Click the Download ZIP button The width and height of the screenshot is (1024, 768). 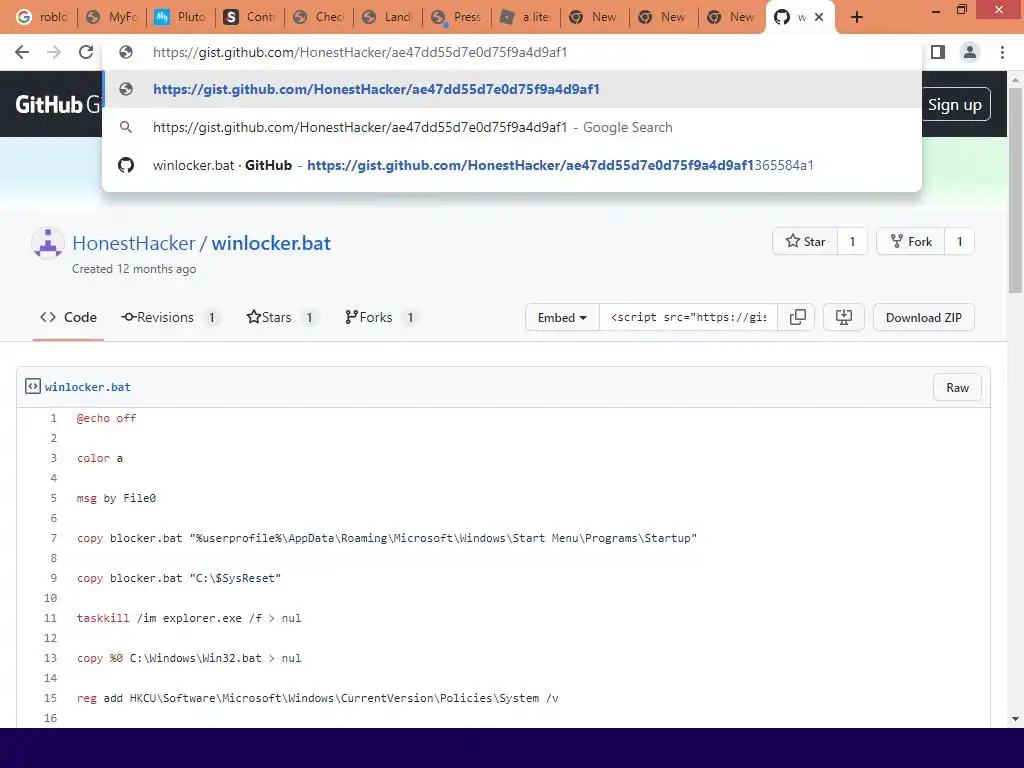[923, 317]
